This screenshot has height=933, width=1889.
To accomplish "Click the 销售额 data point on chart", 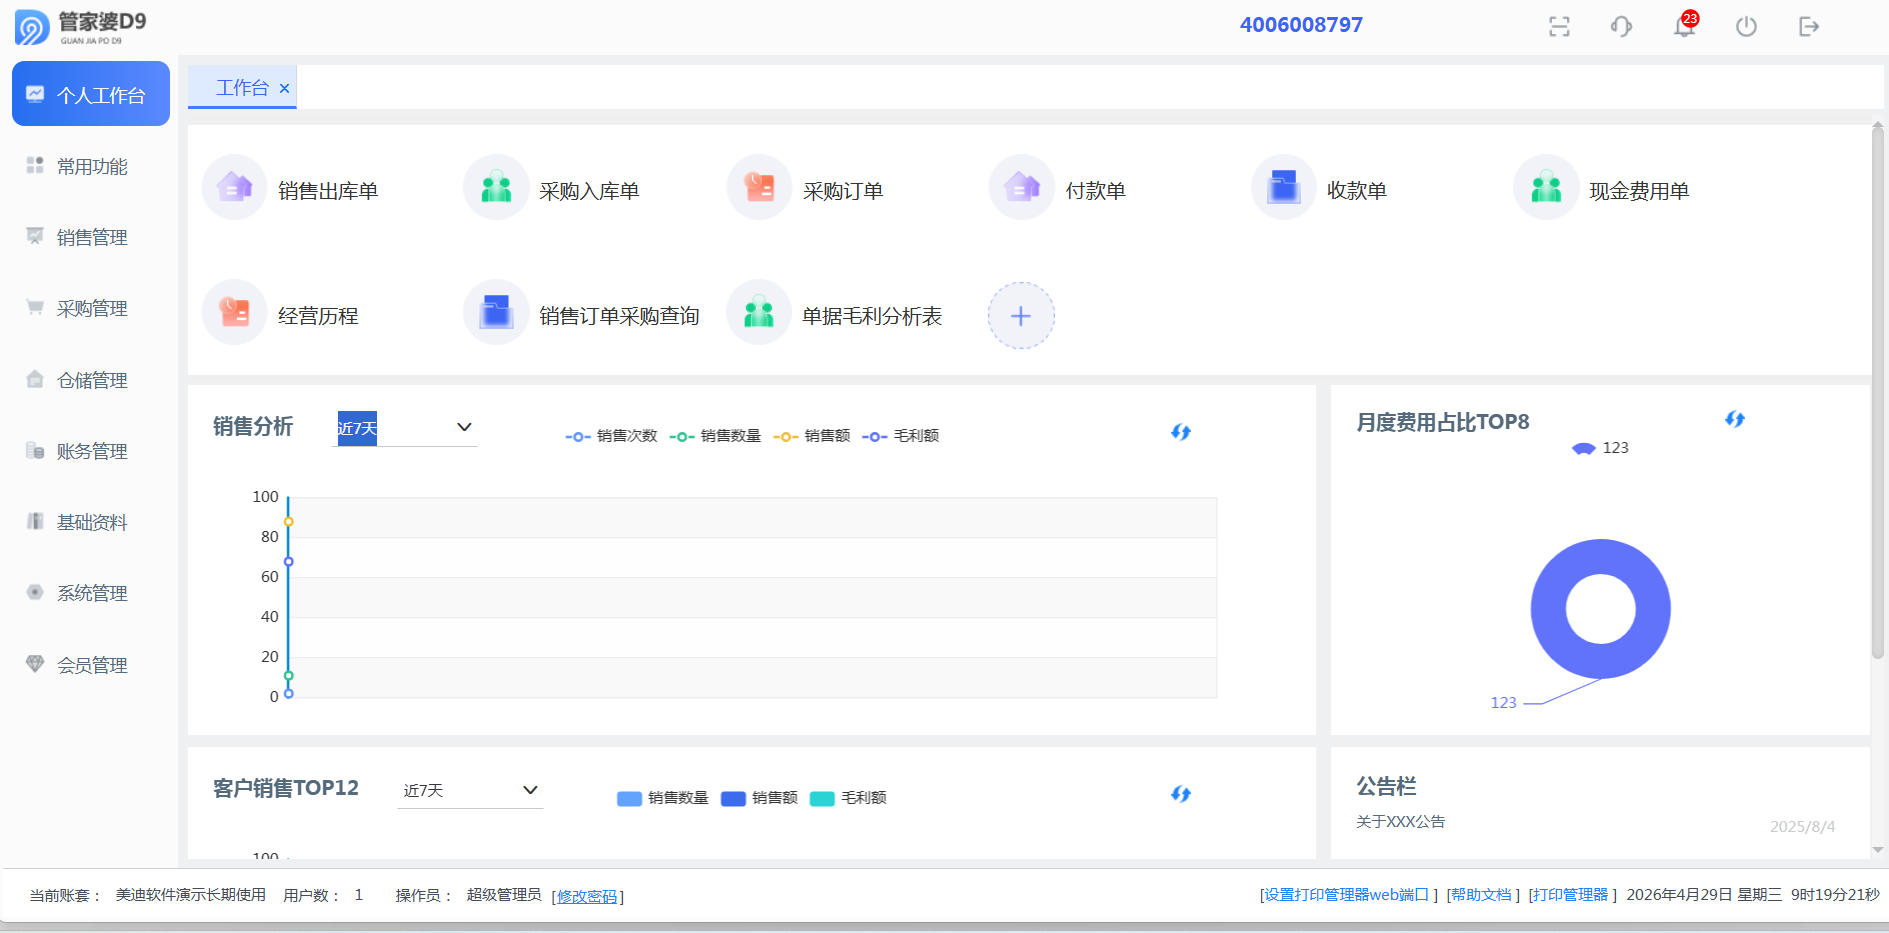I will (288, 522).
